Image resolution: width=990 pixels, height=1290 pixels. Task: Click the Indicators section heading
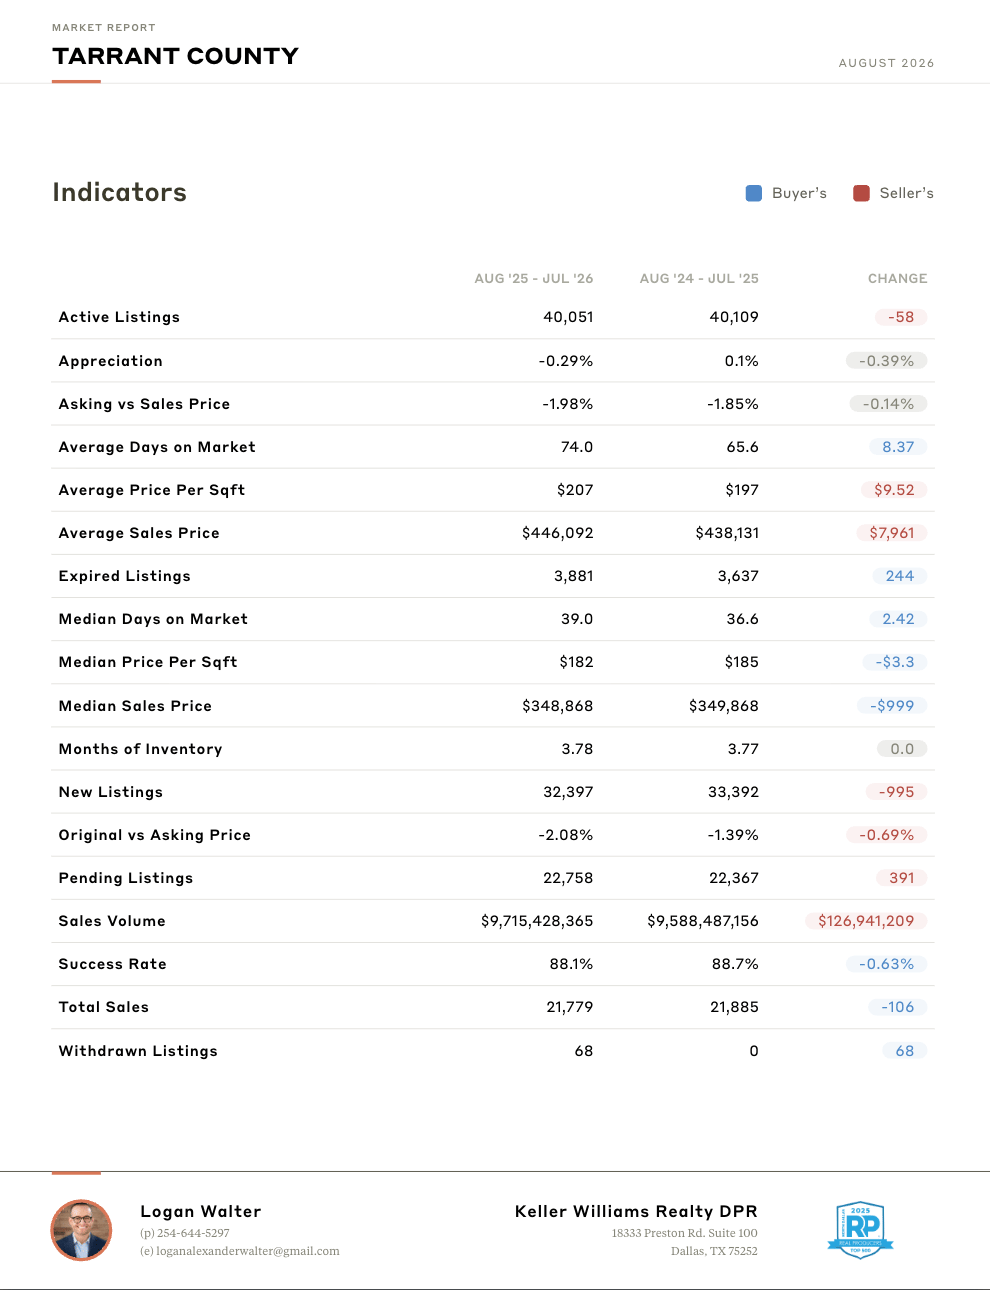pyautogui.click(x=119, y=192)
